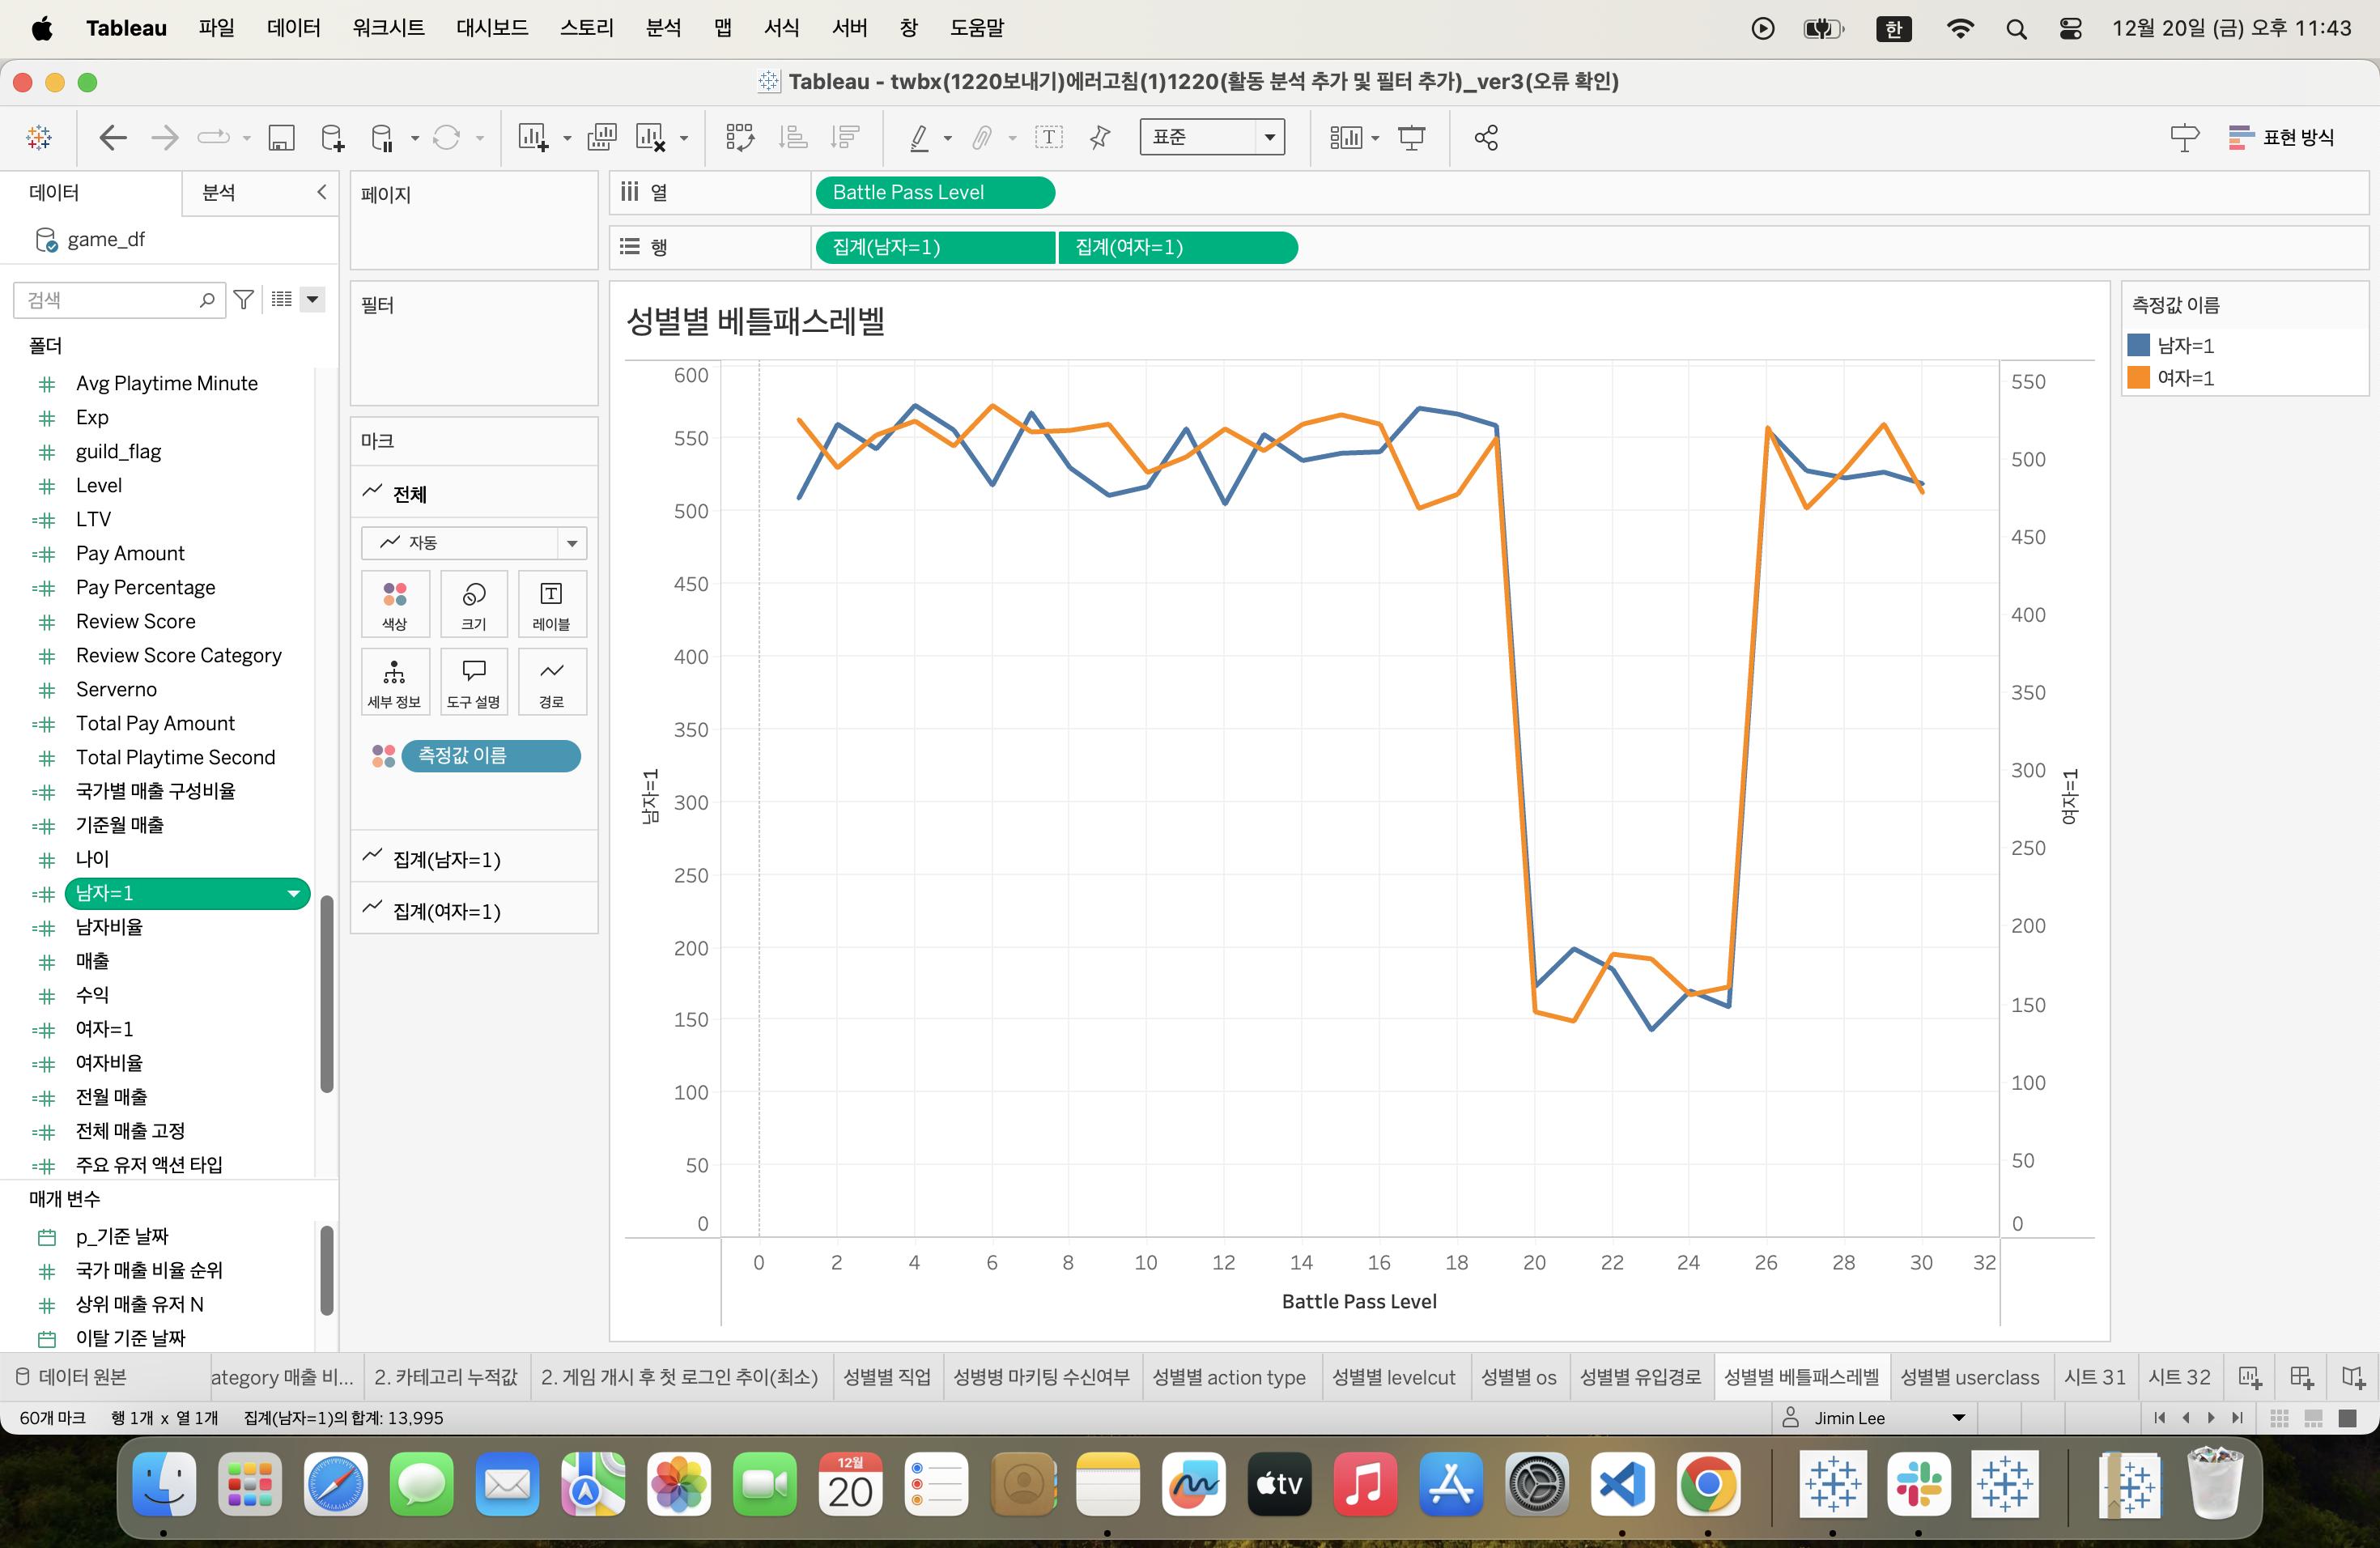Collapse the Data pane with the chevron
The width and height of the screenshot is (2380, 1548).
pos(321,192)
